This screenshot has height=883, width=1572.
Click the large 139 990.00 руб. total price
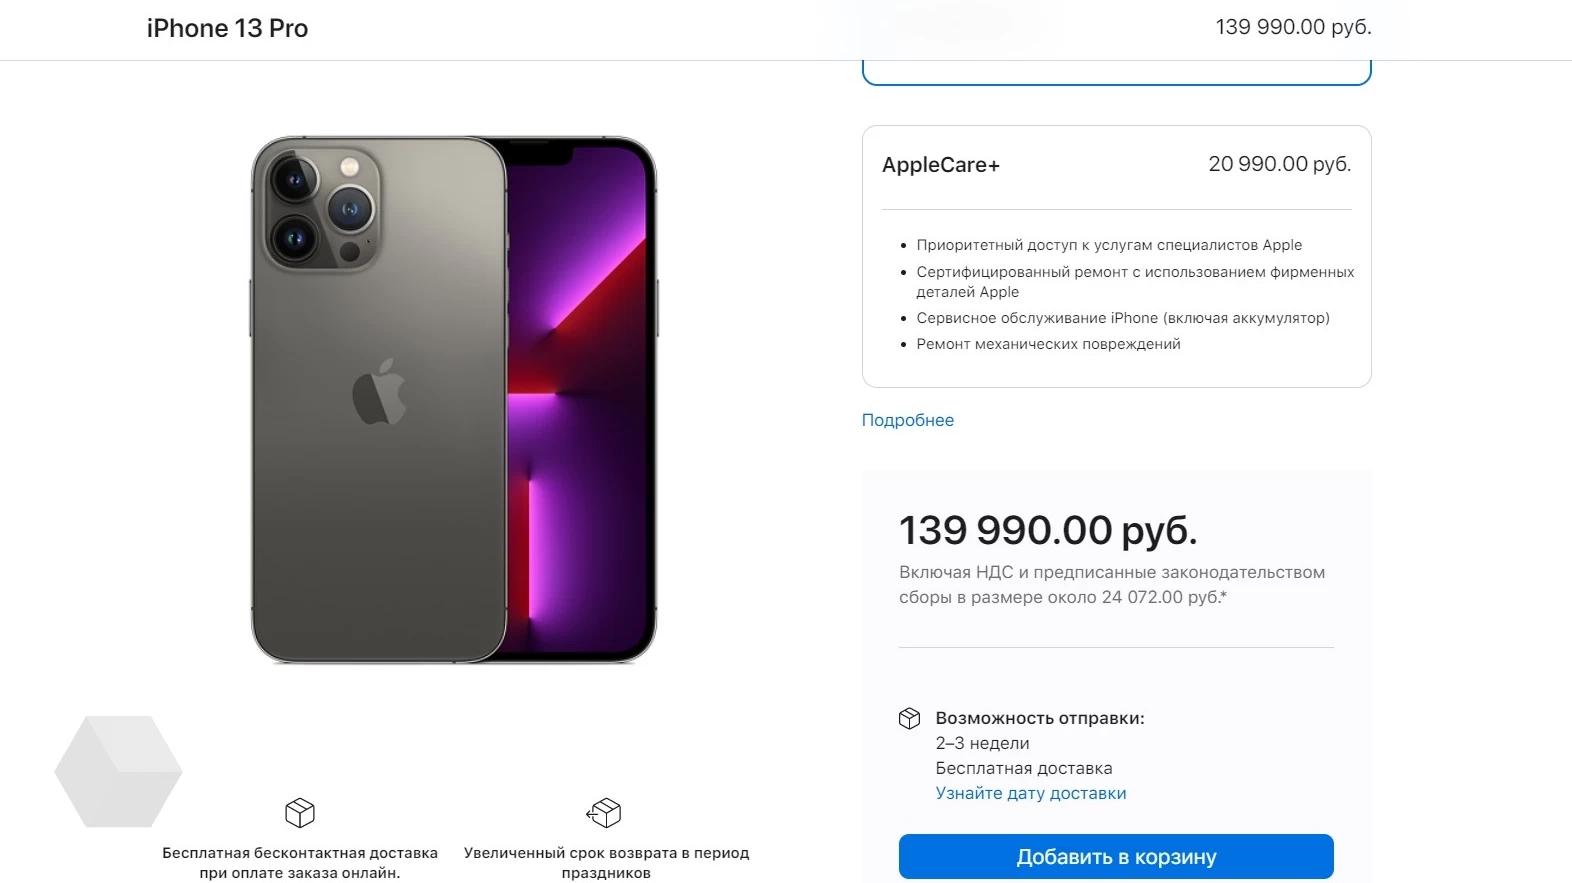[1047, 530]
